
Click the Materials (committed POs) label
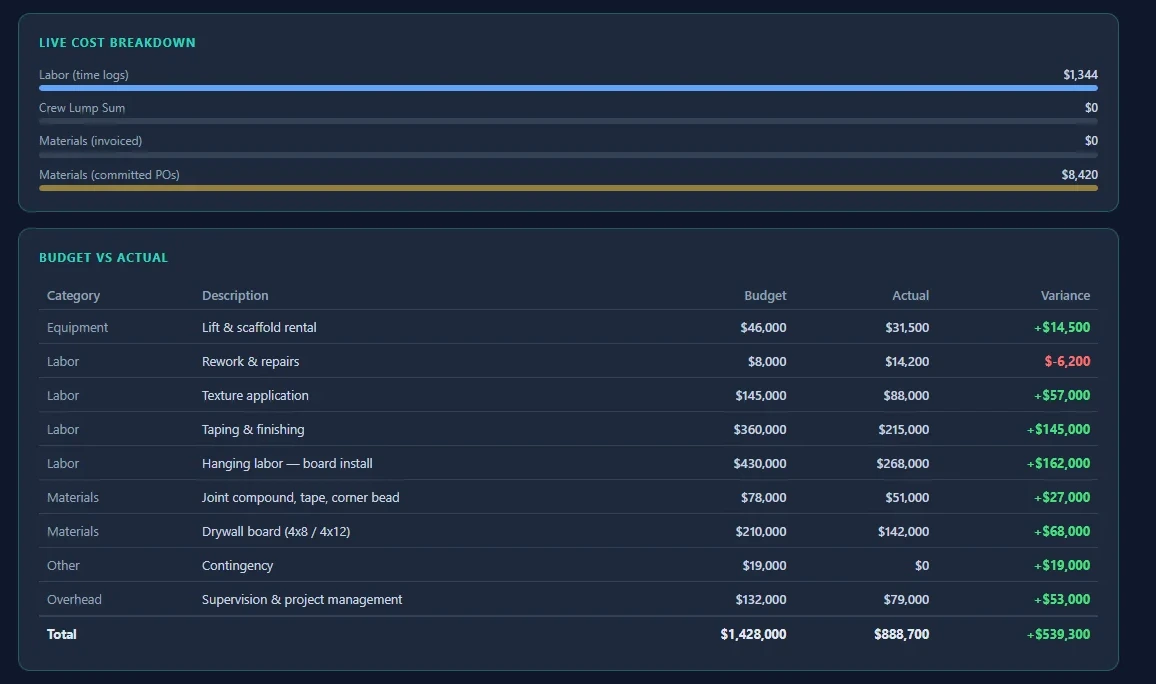coord(109,175)
